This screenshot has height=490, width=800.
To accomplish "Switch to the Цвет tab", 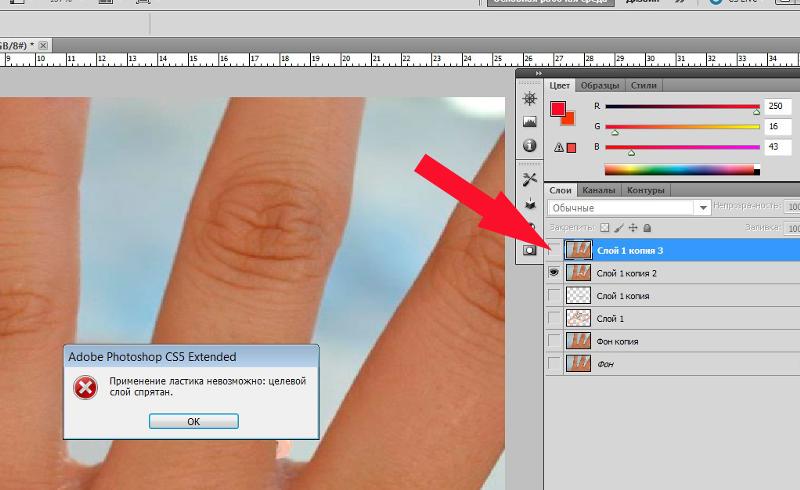I will point(560,85).
